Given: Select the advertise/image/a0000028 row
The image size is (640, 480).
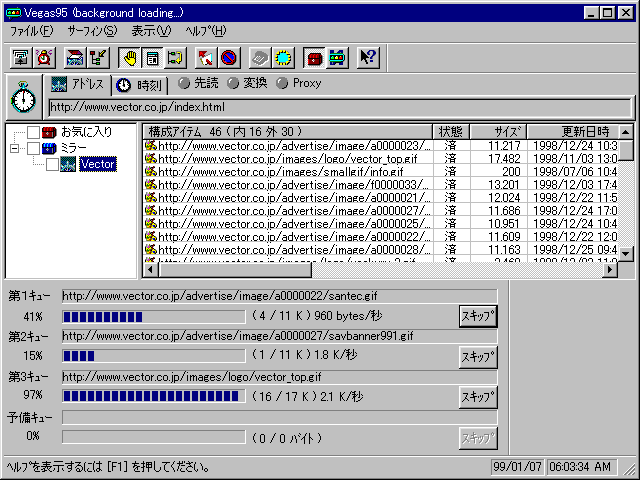Looking at the screenshot, I should tap(380, 249).
